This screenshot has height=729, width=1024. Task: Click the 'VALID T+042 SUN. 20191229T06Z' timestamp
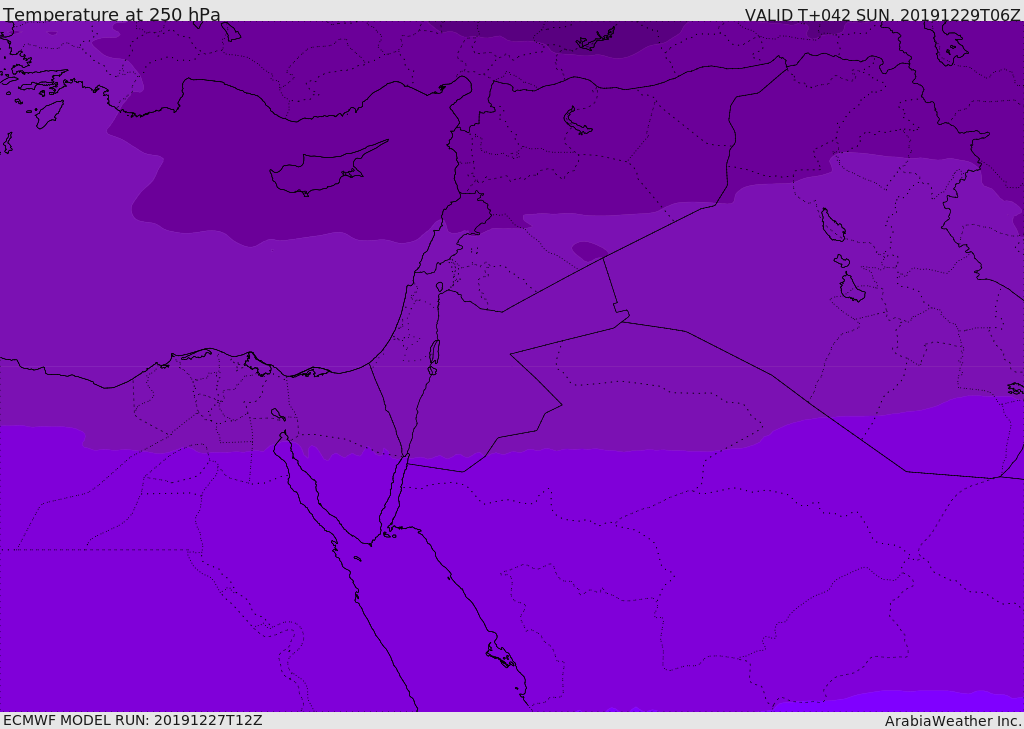882,14
